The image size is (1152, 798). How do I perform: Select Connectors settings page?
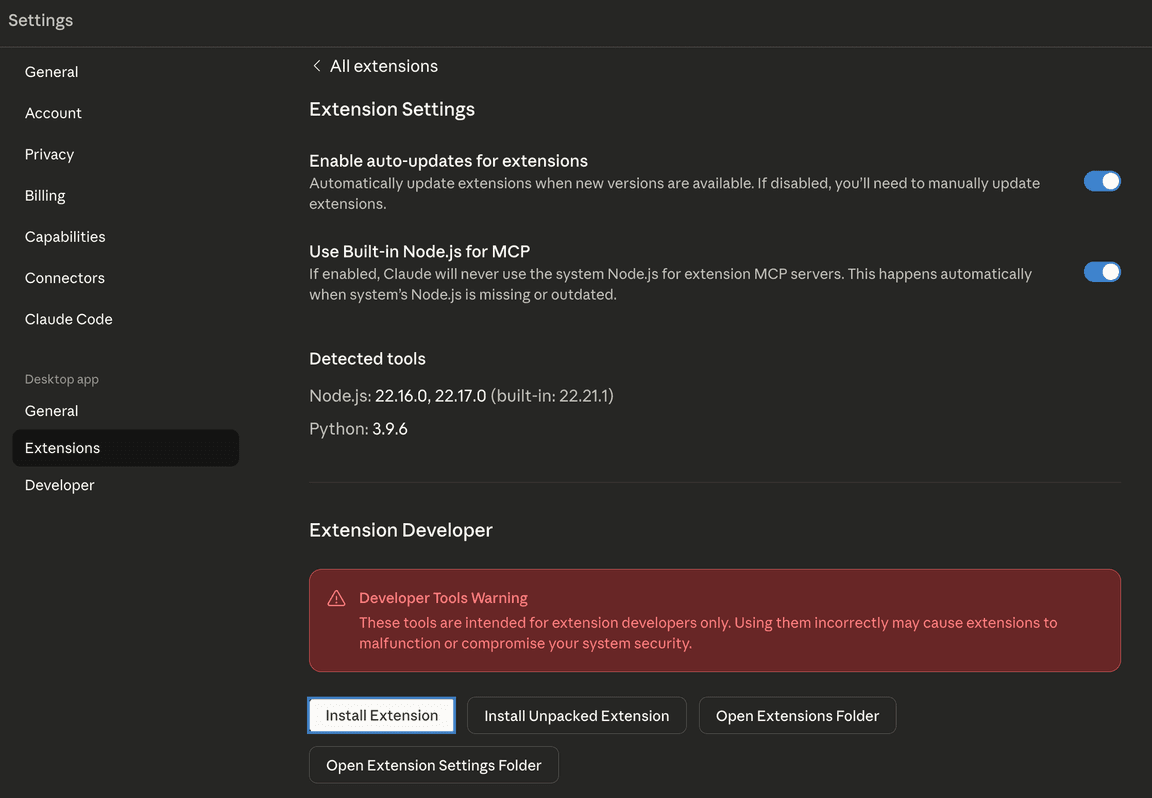click(x=65, y=278)
